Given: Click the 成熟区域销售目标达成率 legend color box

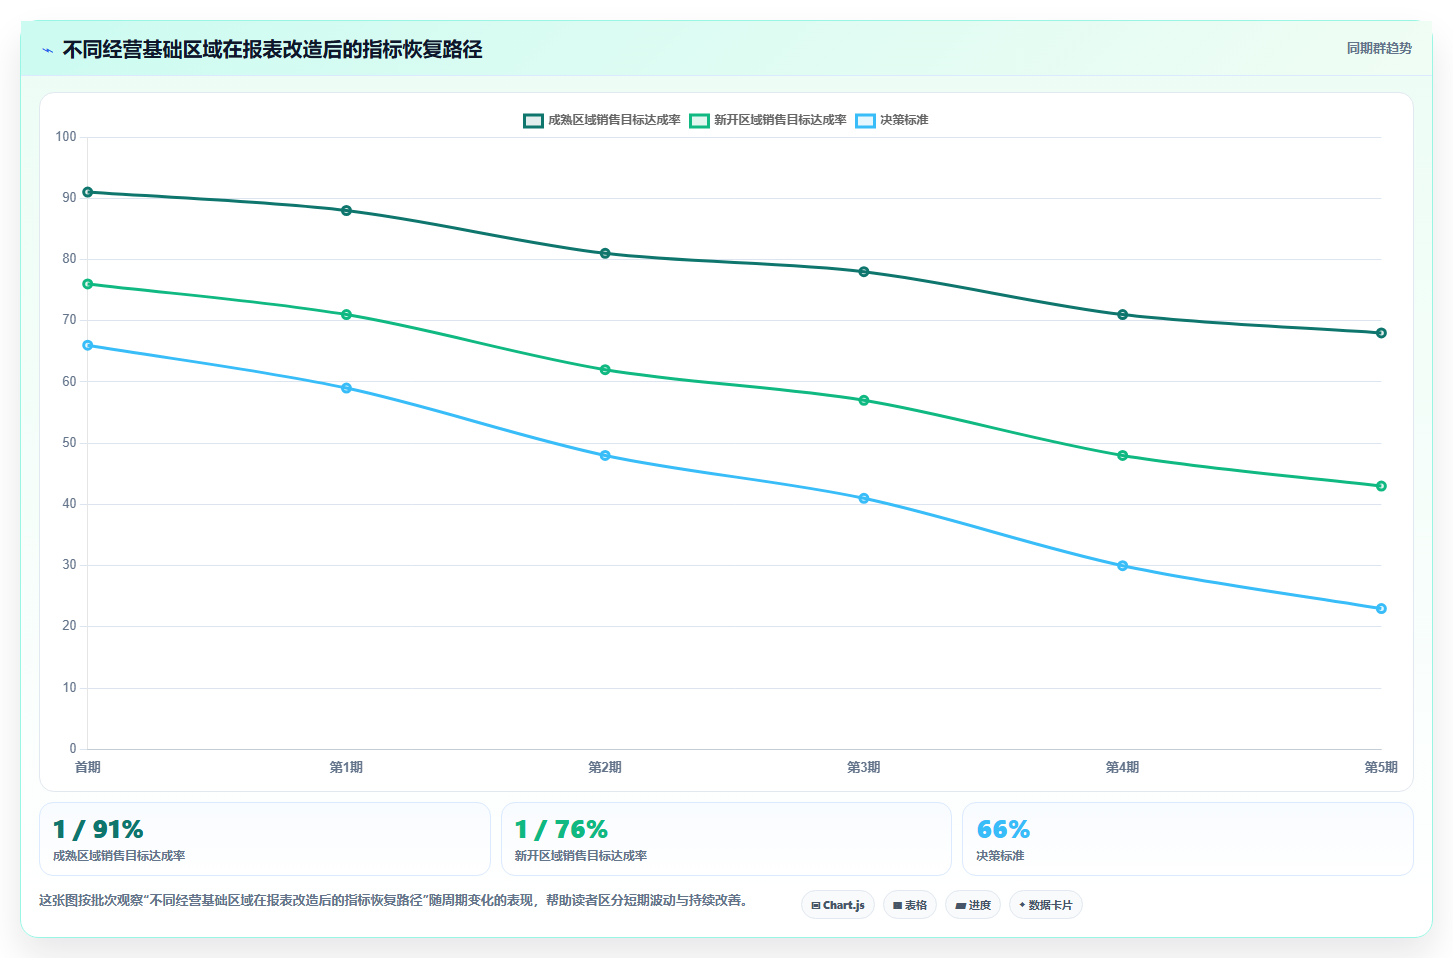Looking at the screenshot, I should [533, 121].
